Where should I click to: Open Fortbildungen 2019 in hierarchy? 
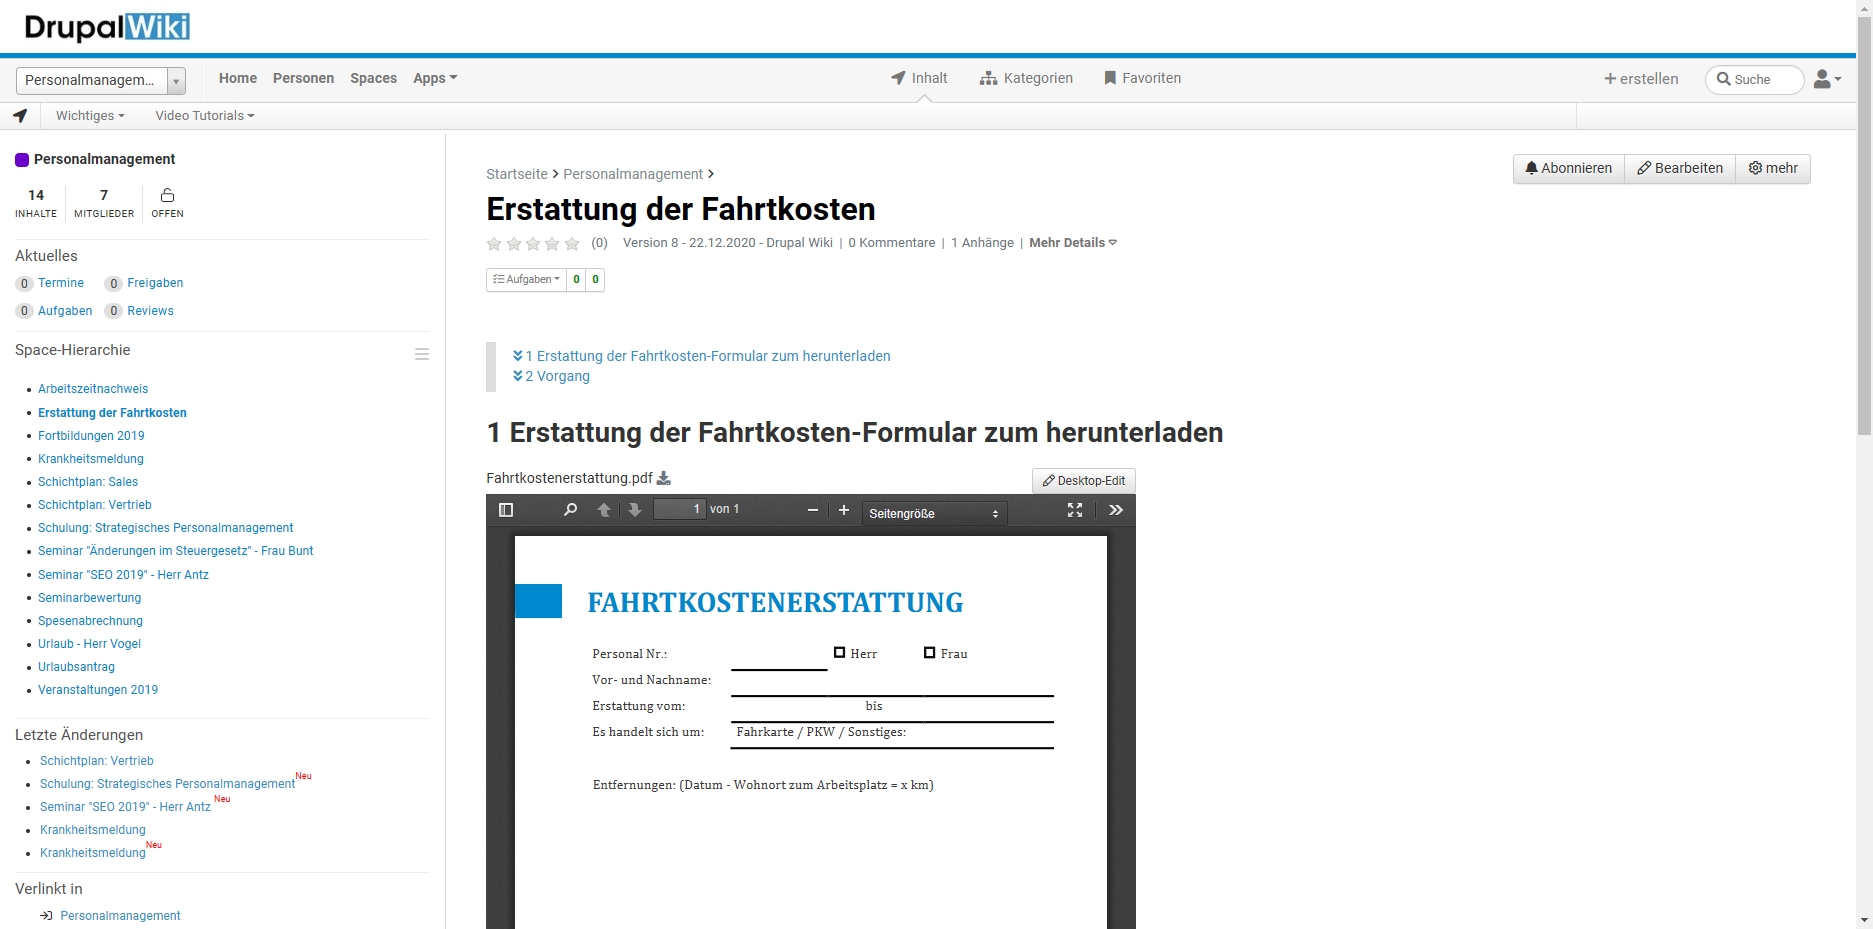[91, 436]
